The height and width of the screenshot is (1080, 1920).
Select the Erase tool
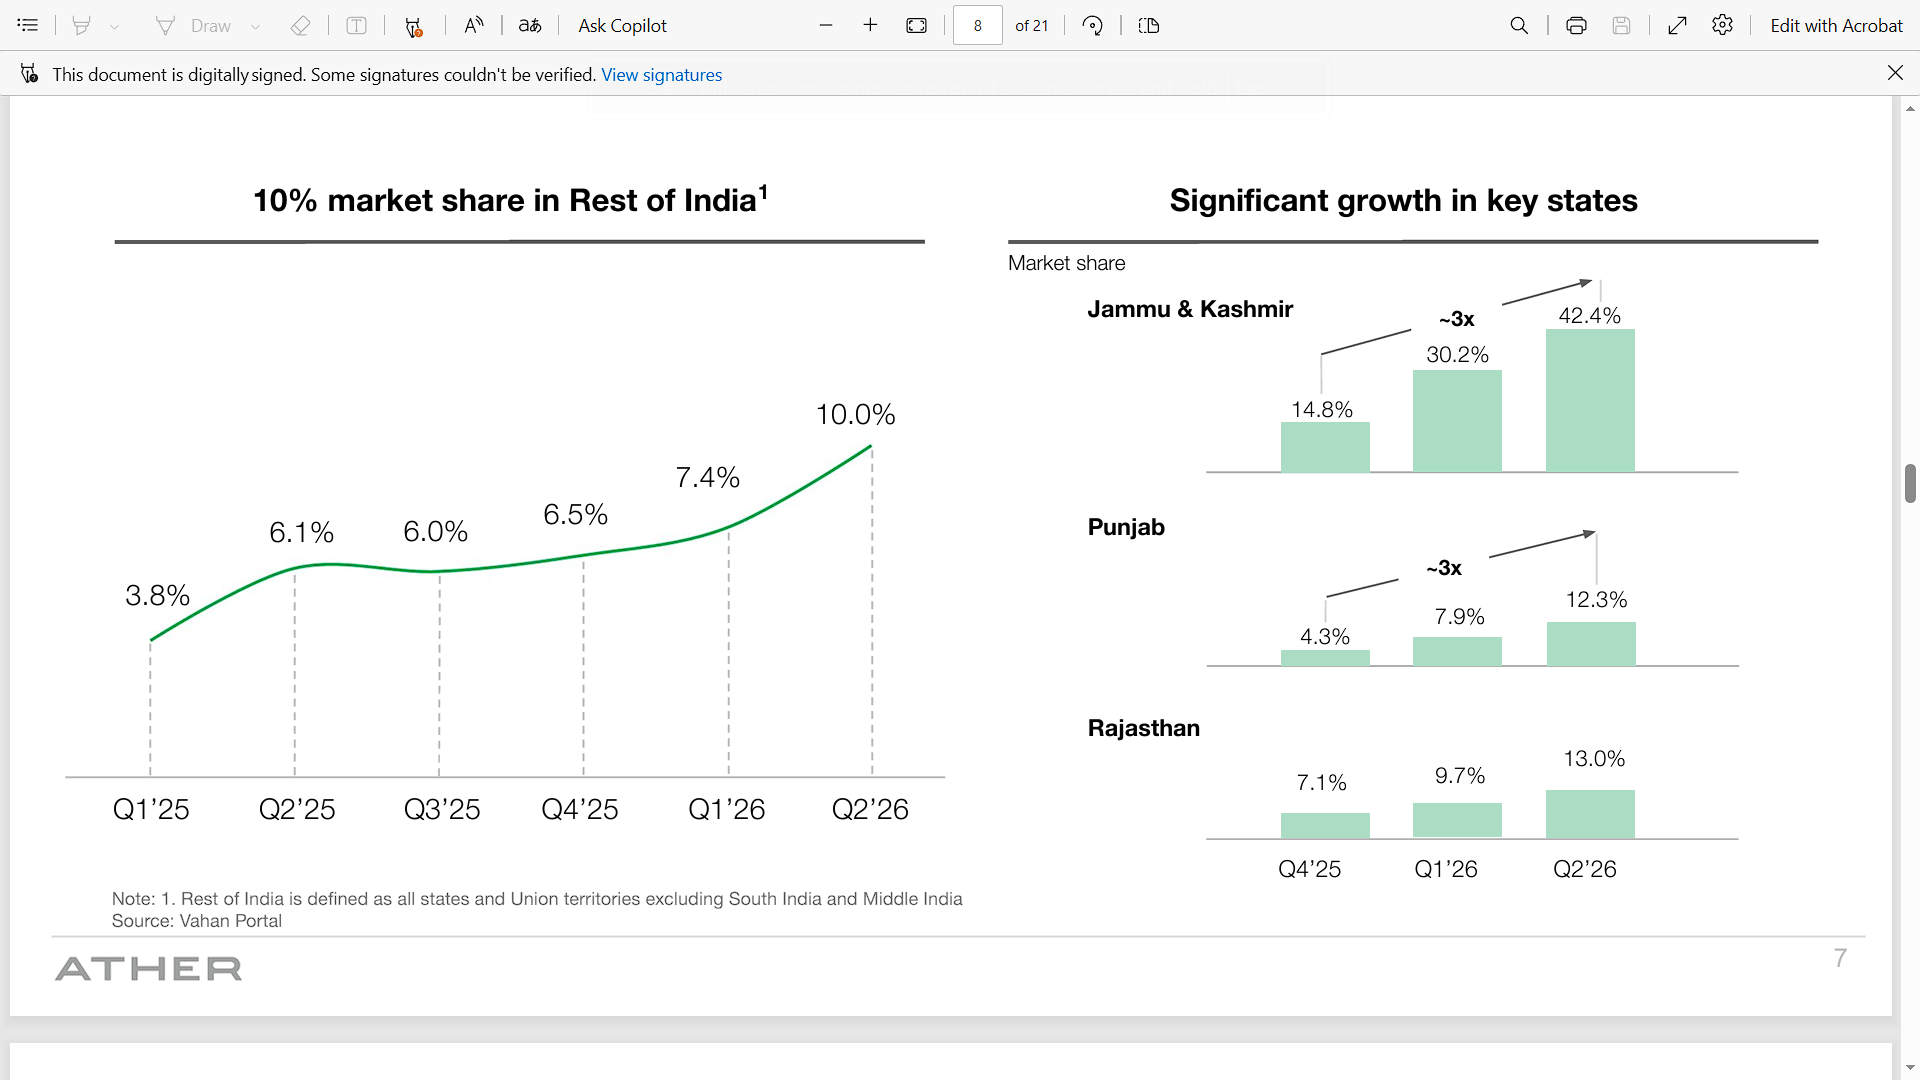(300, 25)
